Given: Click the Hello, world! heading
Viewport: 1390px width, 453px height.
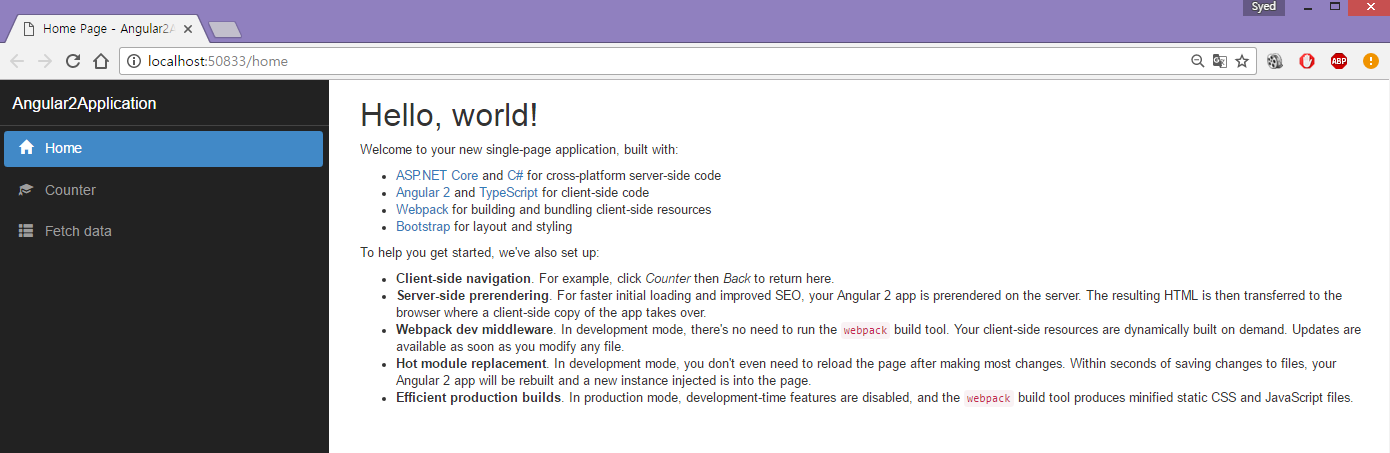Looking at the screenshot, I should point(449,115).
